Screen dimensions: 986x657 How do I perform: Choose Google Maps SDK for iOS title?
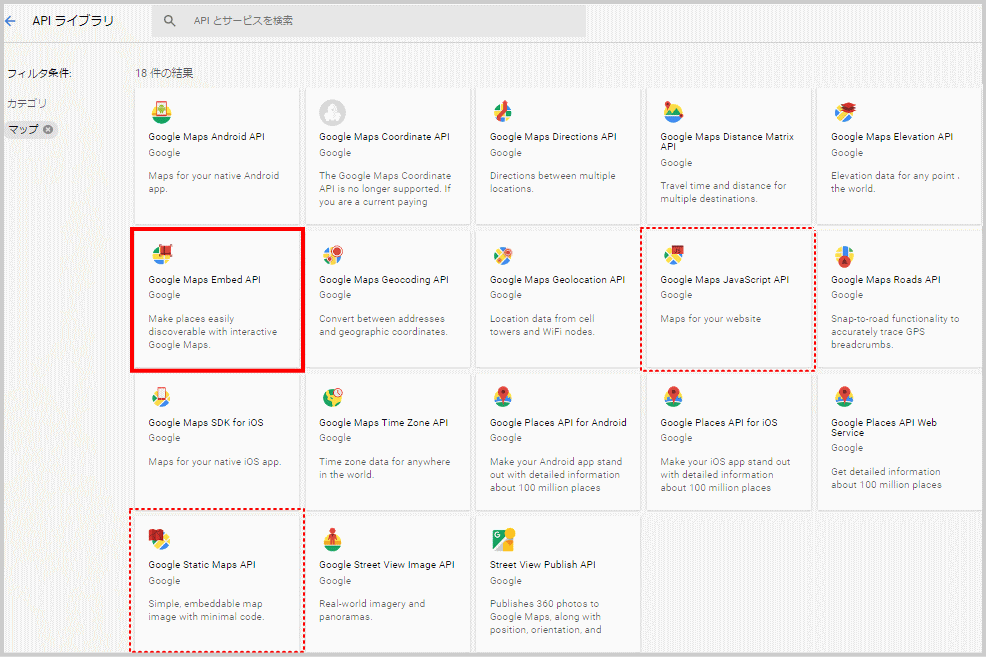click(x=206, y=422)
